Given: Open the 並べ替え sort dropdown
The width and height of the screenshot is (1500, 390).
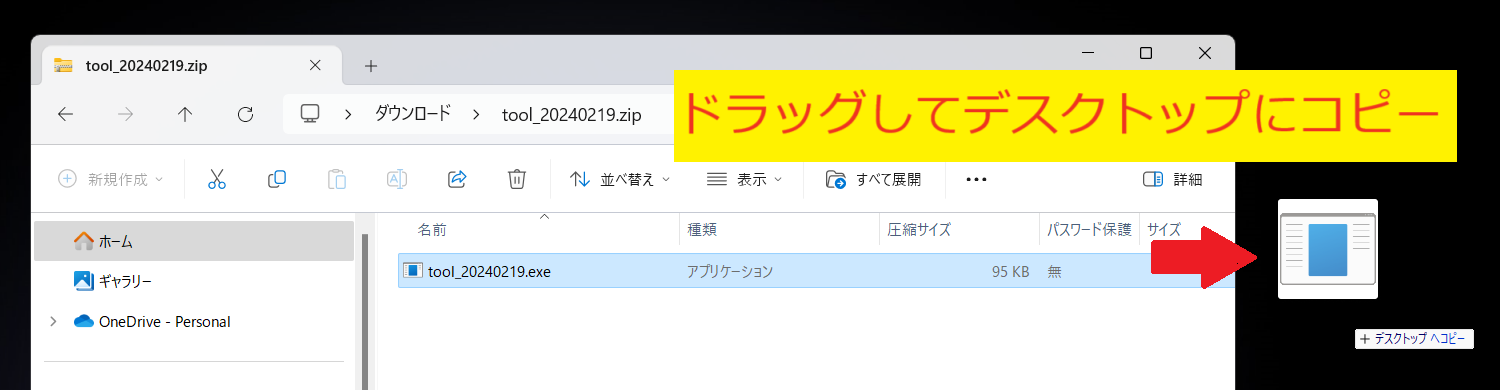Looking at the screenshot, I should point(619,180).
